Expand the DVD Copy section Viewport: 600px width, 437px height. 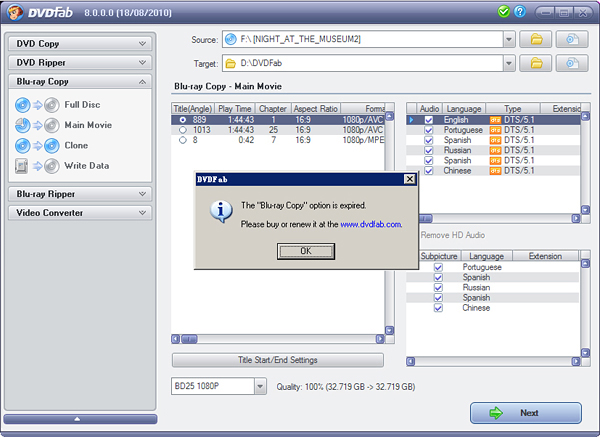80,44
